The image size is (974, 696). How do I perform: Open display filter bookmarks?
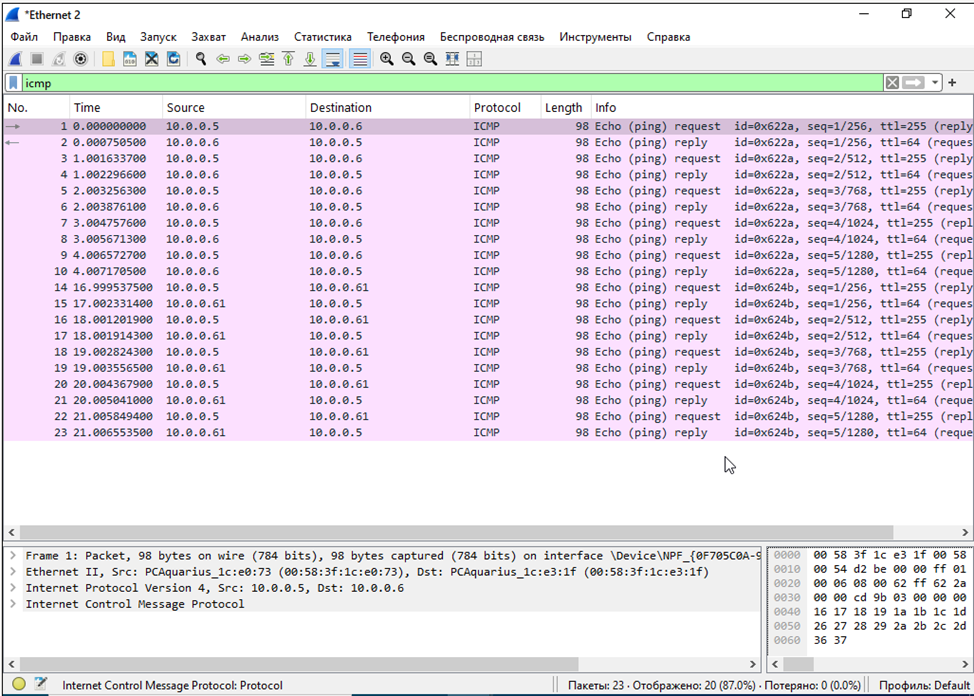(13, 83)
